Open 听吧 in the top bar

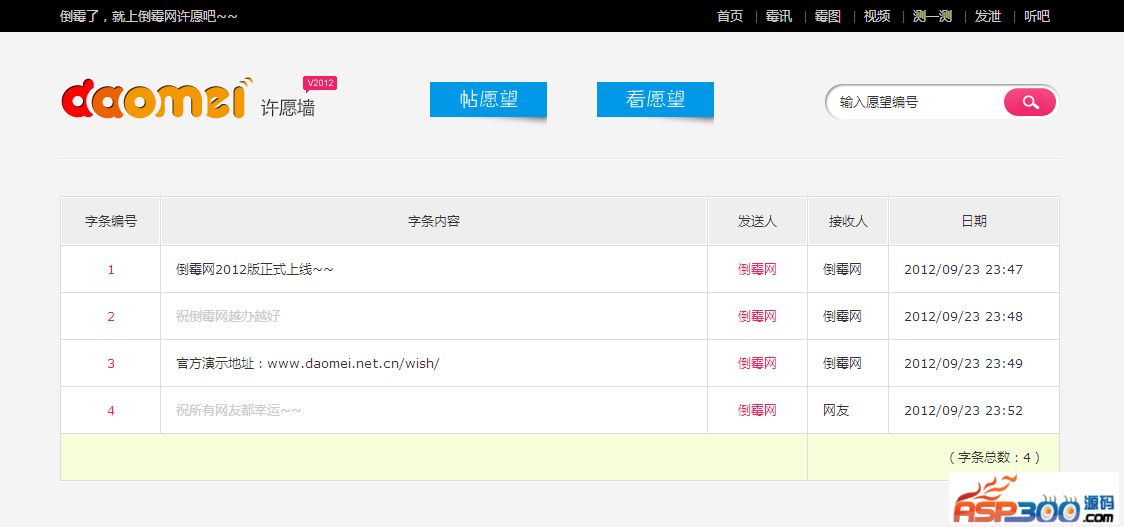click(1037, 16)
